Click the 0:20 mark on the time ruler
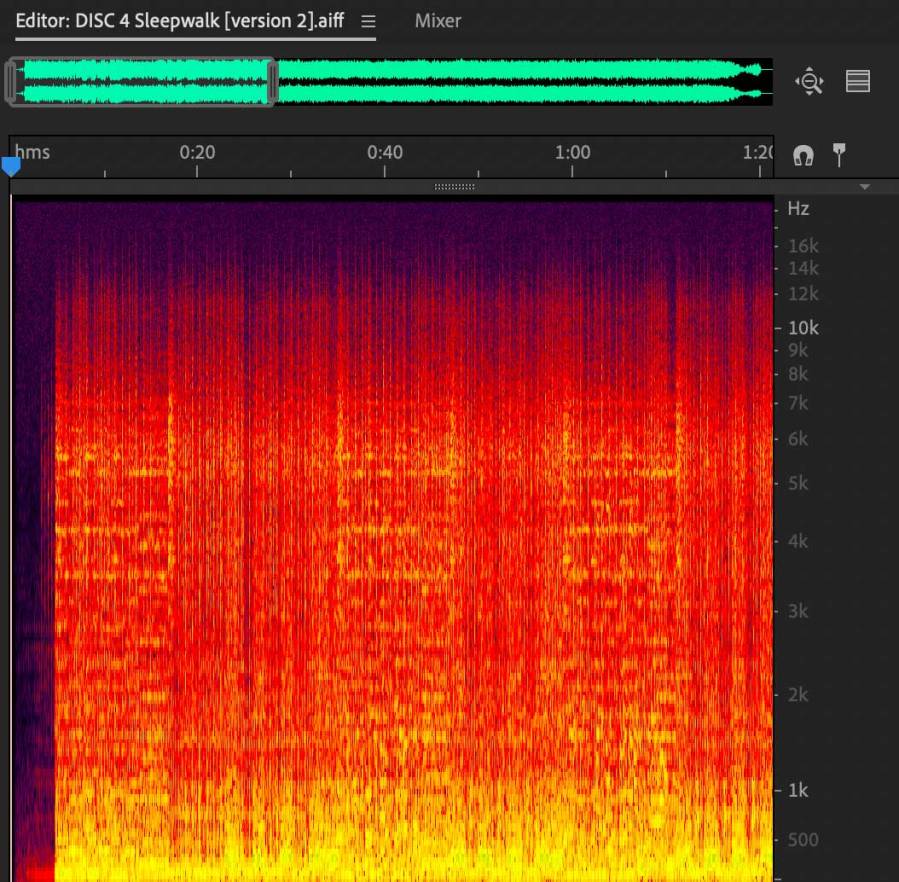This screenshot has width=899, height=882. pyautogui.click(x=197, y=153)
